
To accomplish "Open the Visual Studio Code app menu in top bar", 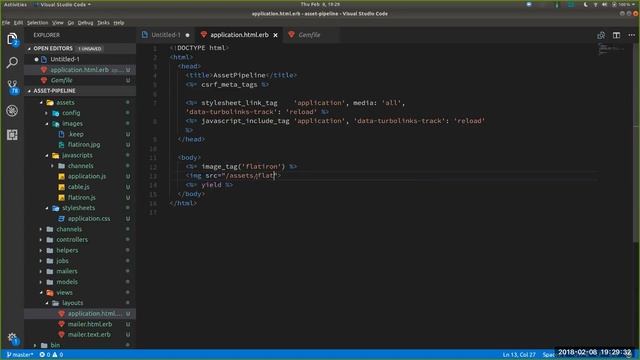I will [x=63, y=4].
